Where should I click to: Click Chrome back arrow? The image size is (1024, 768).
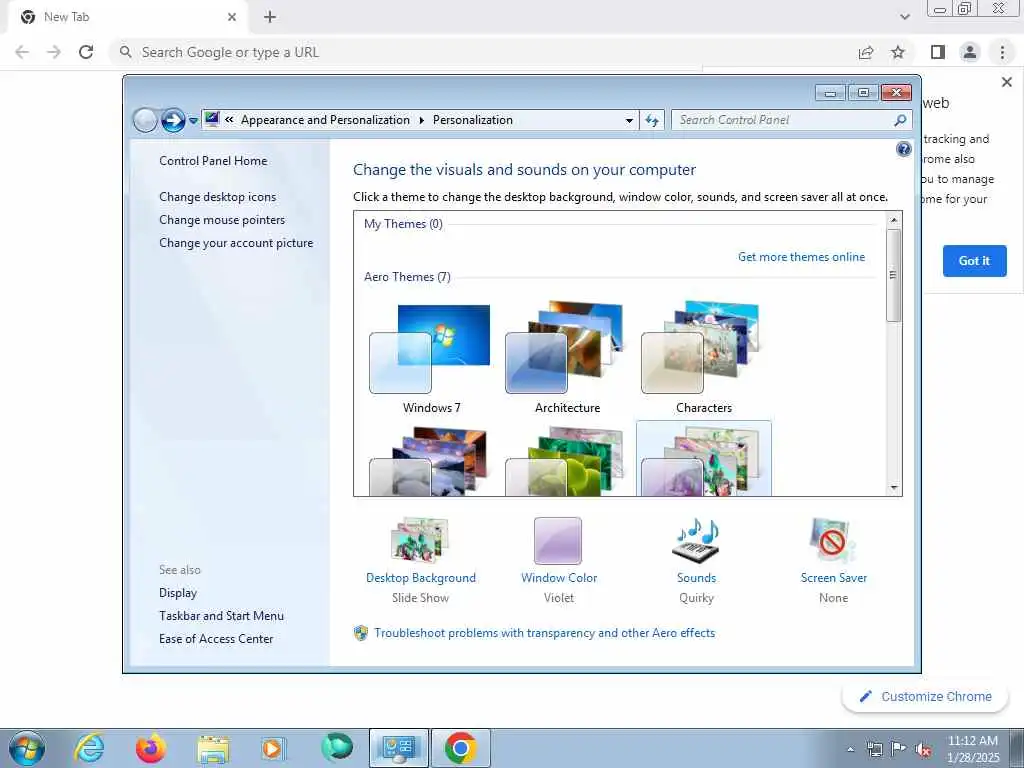[x=22, y=52]
